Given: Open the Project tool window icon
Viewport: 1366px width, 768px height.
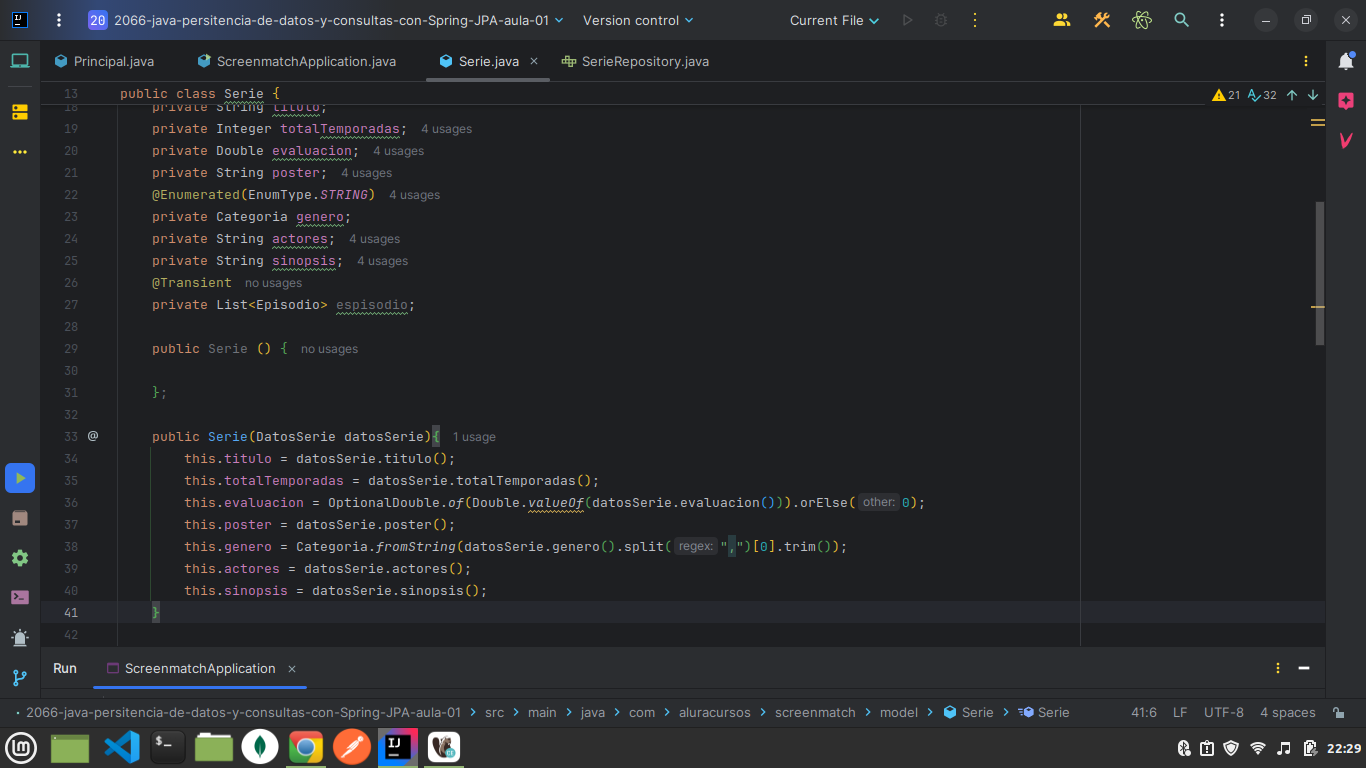Looking at the screenshot, I should tap(20, 61).
